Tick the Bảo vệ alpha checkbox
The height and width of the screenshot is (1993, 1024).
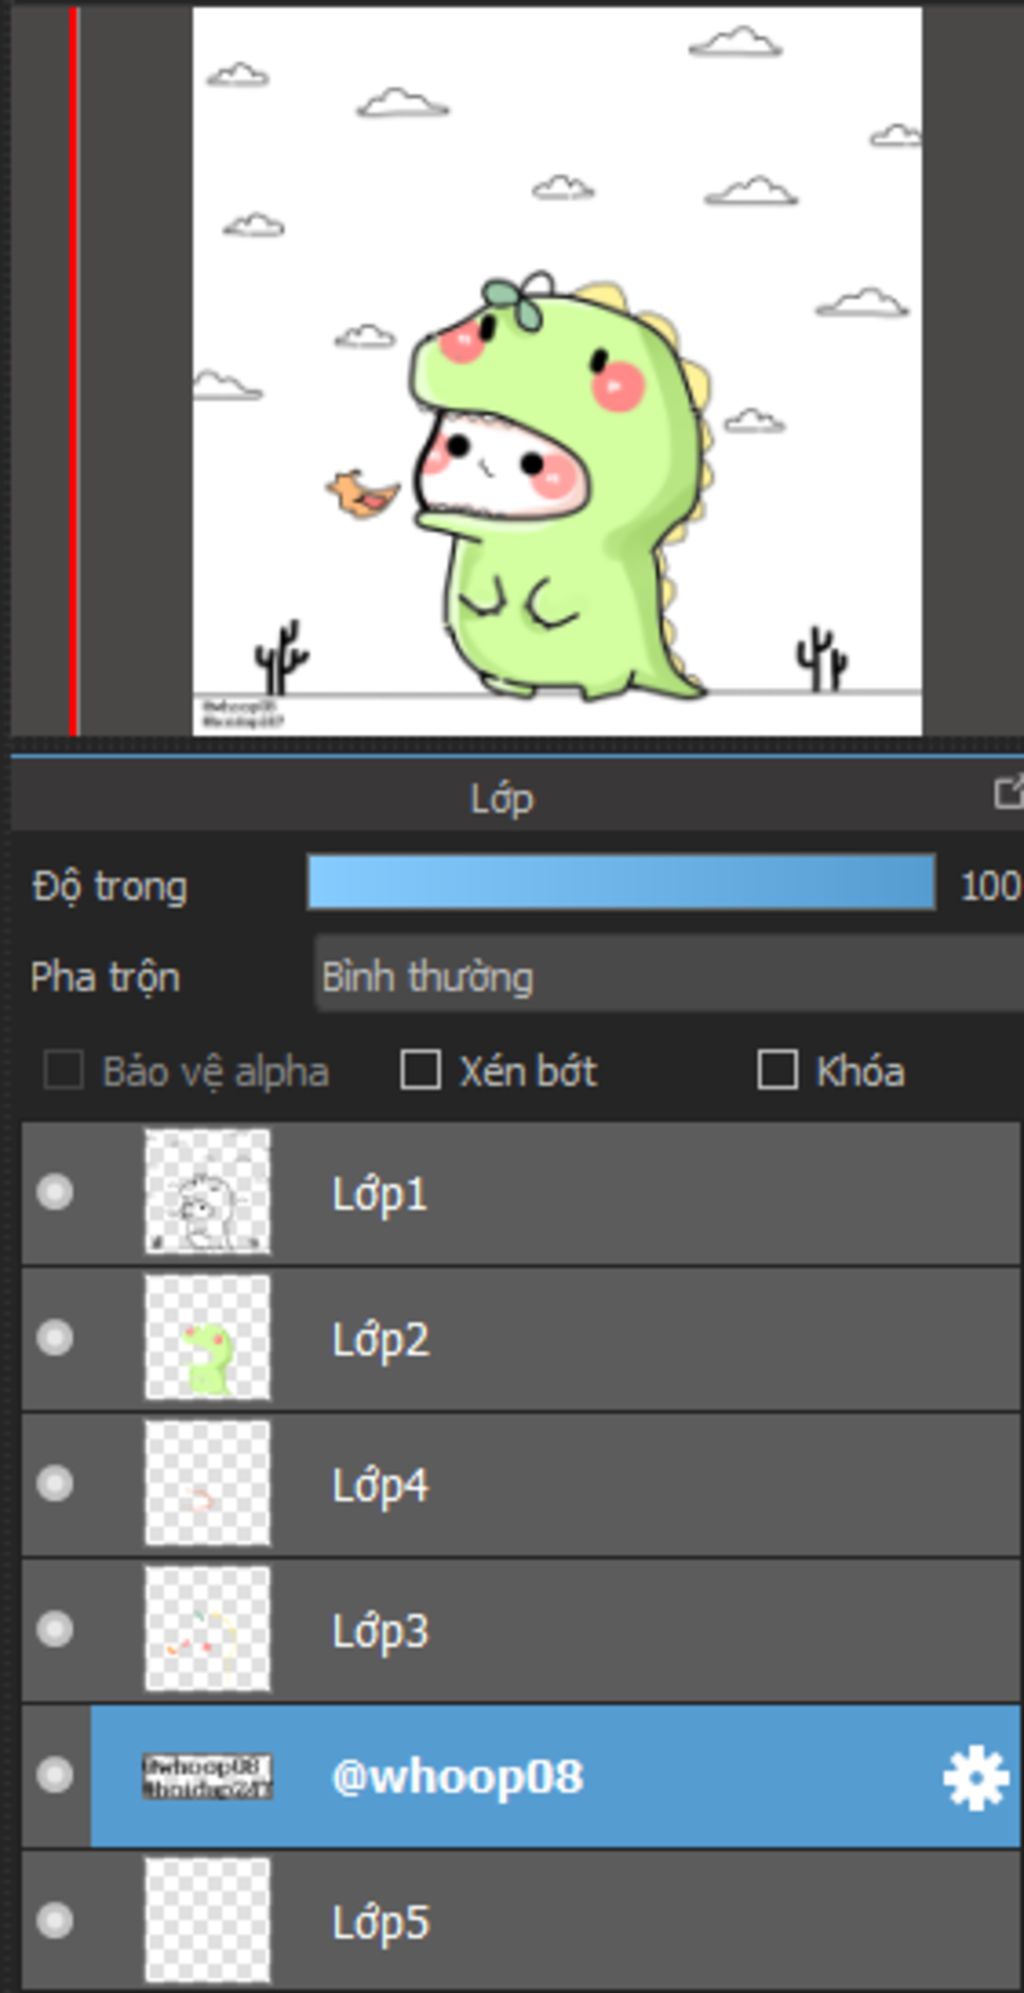point(63,1070)
